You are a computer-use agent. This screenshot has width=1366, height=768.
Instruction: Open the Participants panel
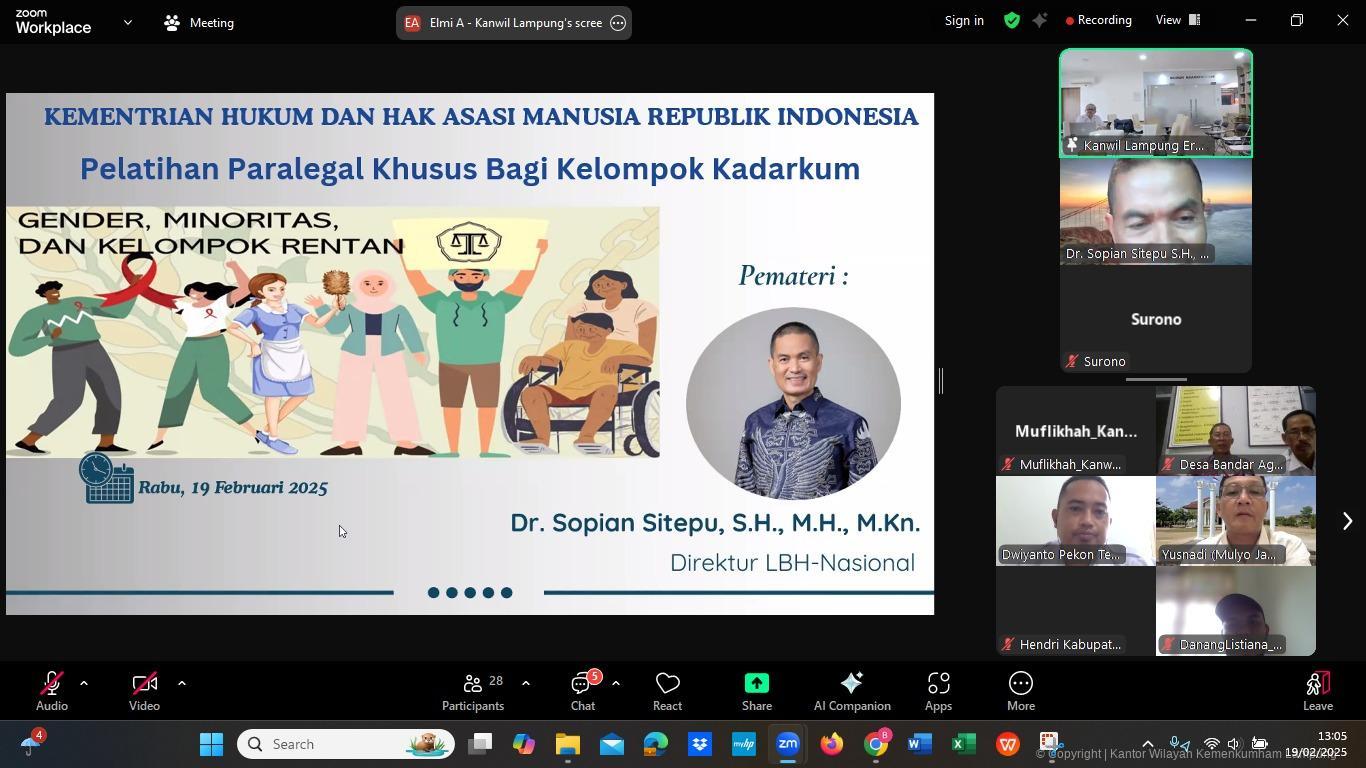coord(473,691)
